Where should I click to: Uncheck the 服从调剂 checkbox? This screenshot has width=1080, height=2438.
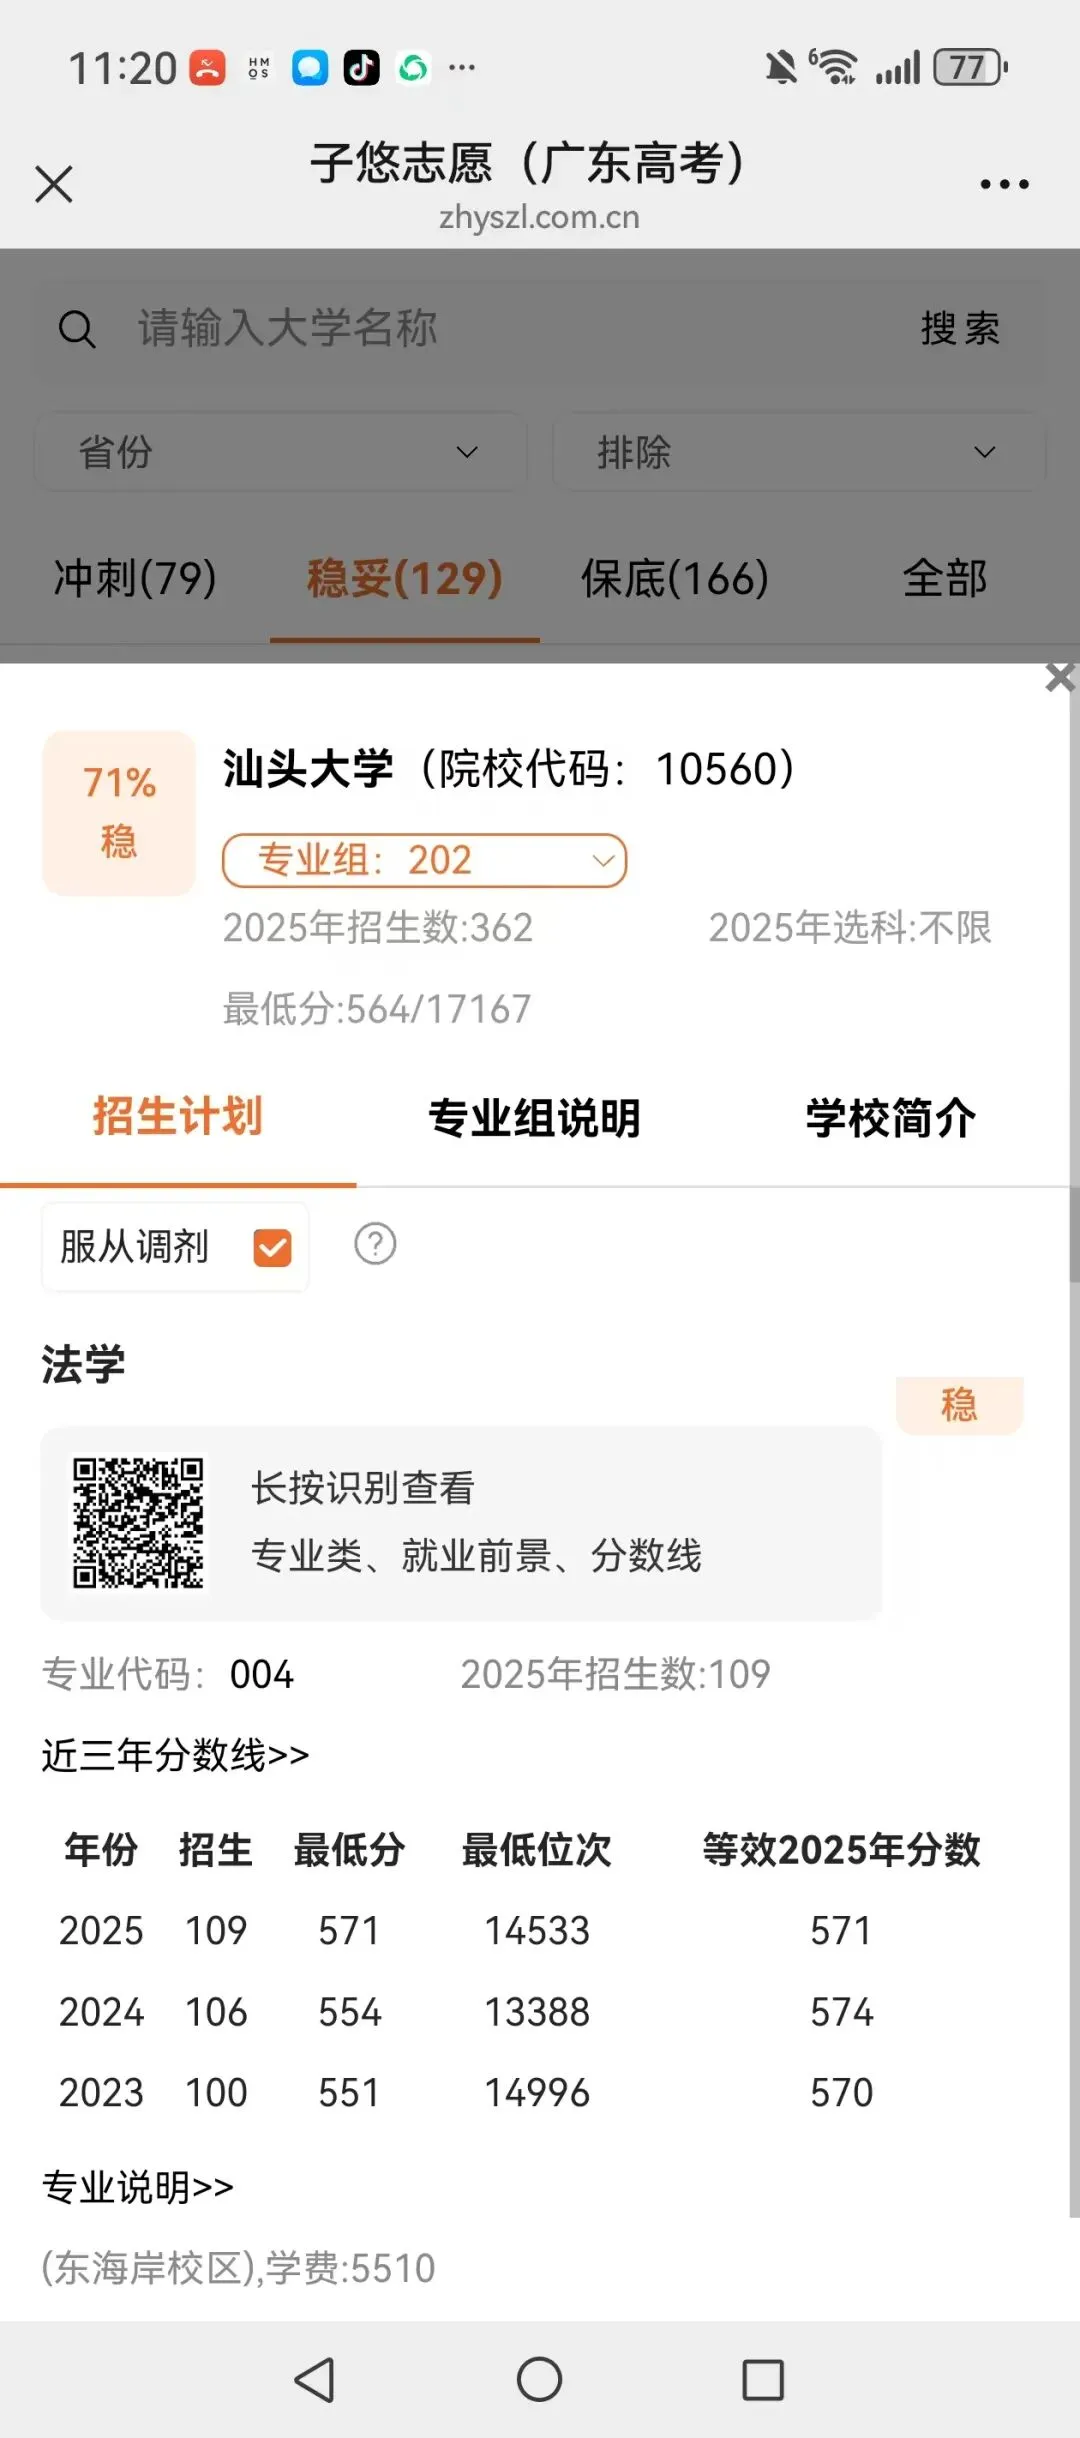tap(272, 1247)
